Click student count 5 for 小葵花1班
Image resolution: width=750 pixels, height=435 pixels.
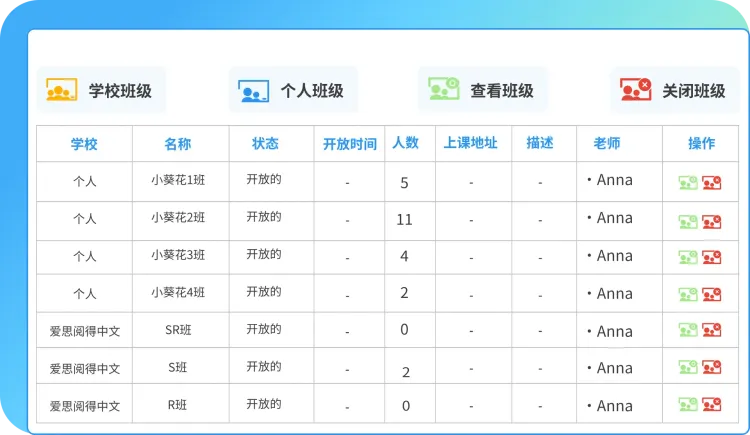pyautogui.click(x=404, y=183)
